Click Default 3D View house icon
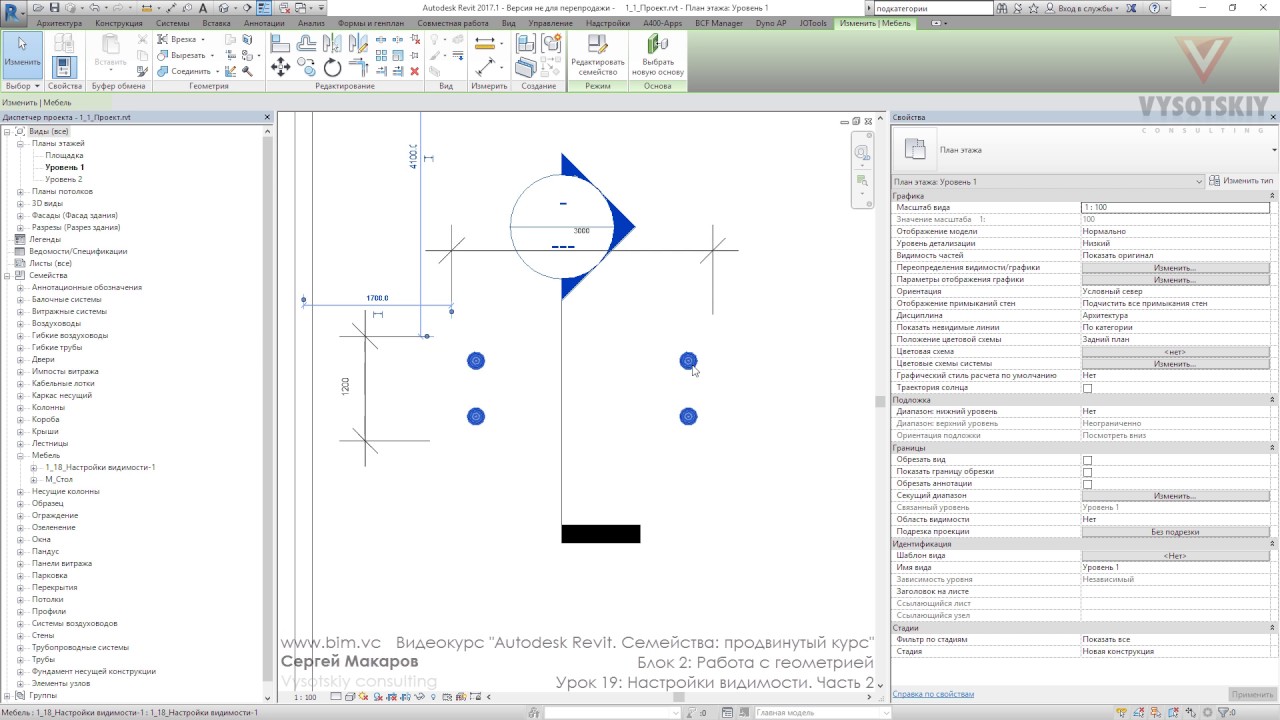 coord(225,8)
